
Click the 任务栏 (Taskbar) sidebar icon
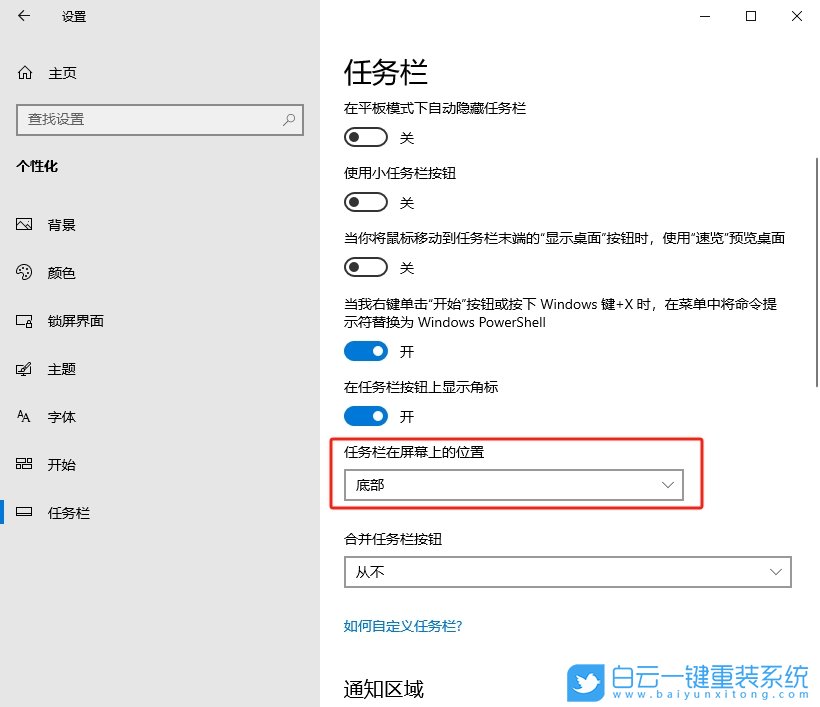(25, 513)
